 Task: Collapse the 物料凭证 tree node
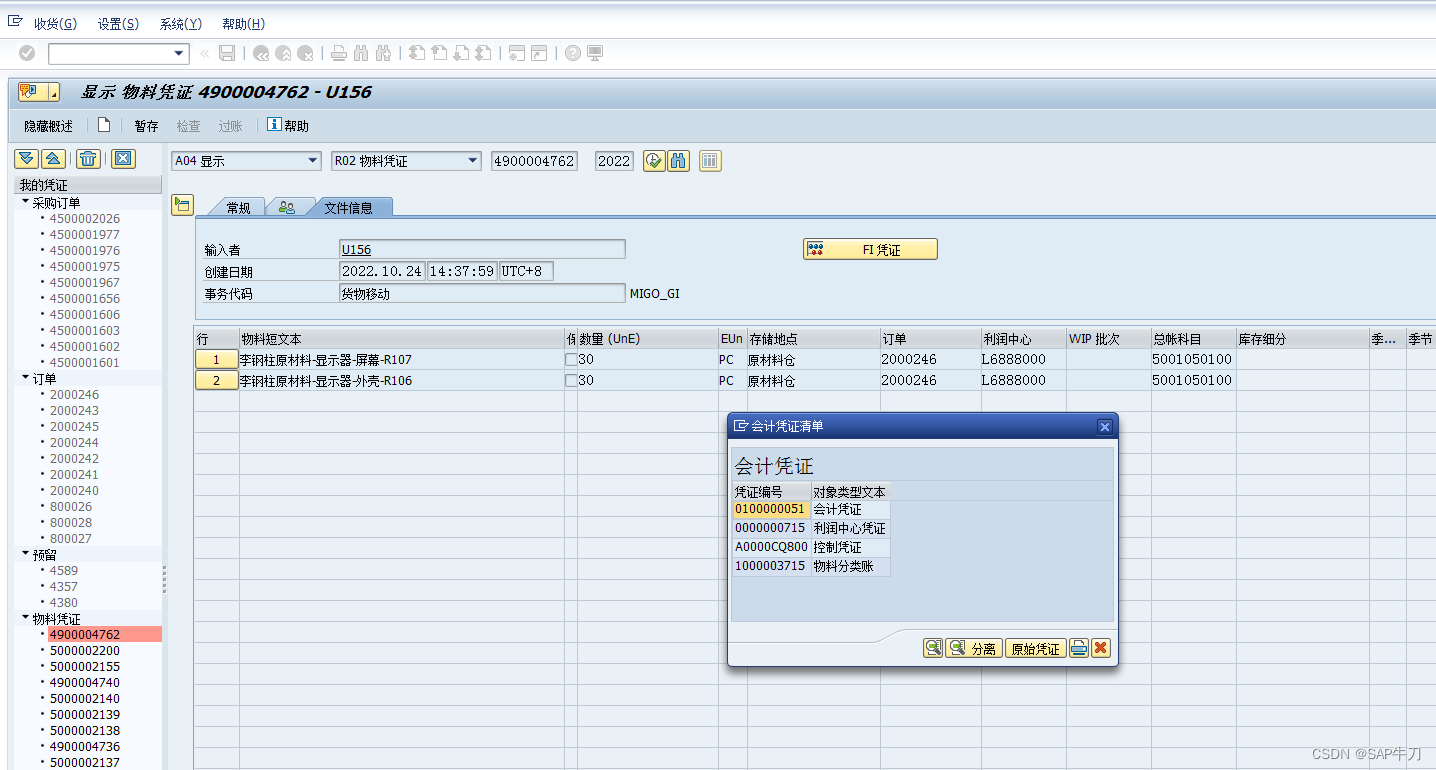26,618
